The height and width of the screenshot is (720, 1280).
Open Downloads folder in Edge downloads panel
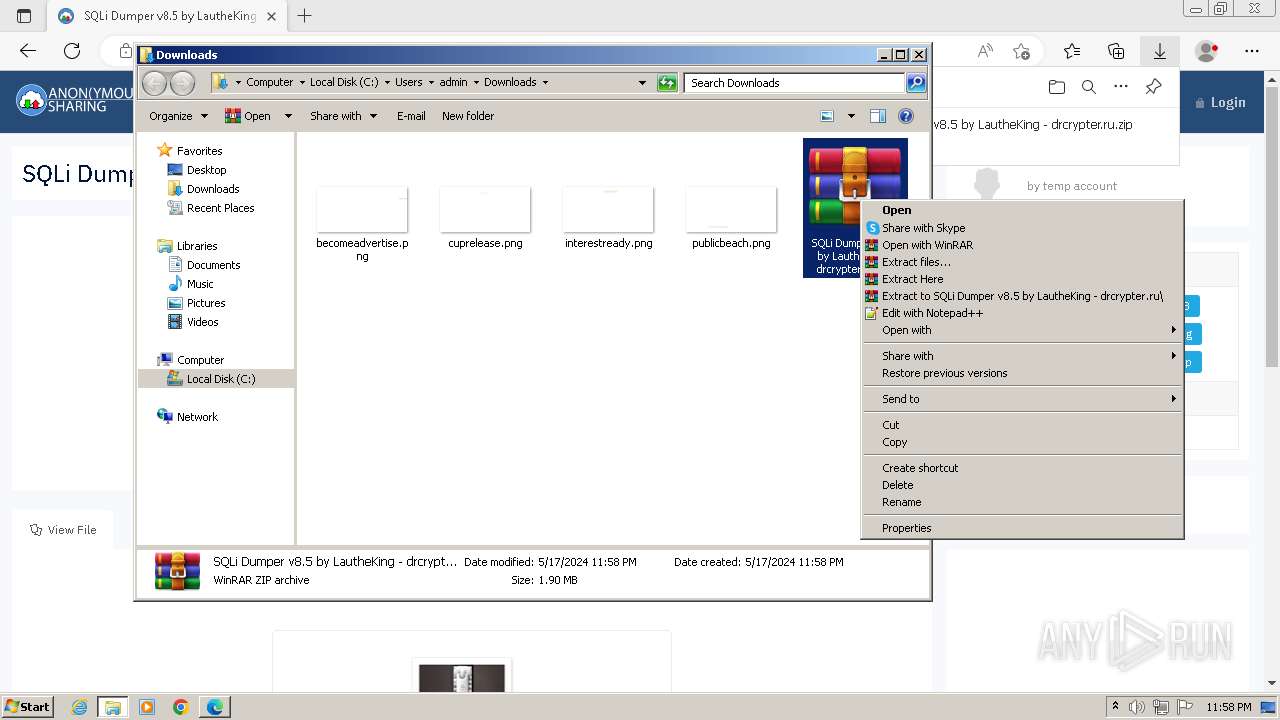pyautogui.click(x=1057, y=87)
